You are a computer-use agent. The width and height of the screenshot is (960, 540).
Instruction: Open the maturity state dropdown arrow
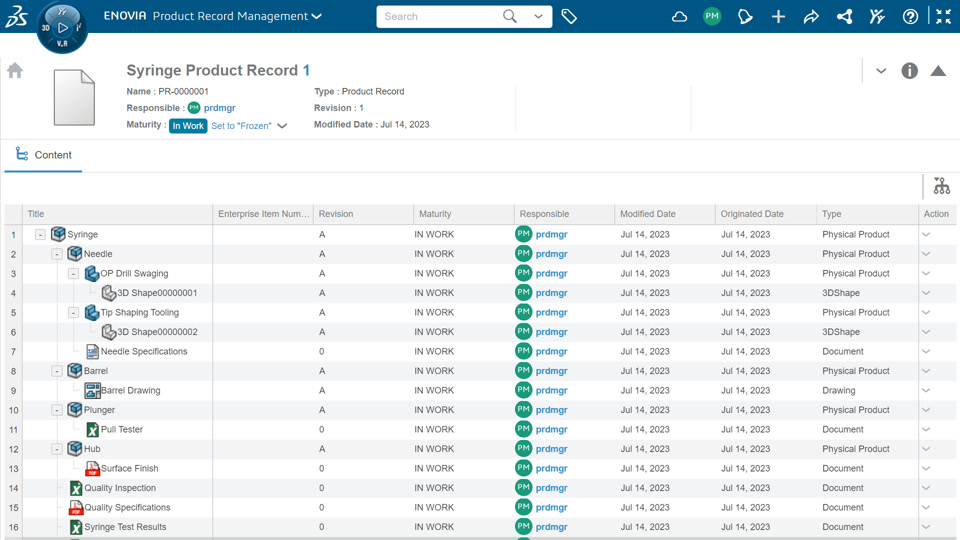(282, 126)
